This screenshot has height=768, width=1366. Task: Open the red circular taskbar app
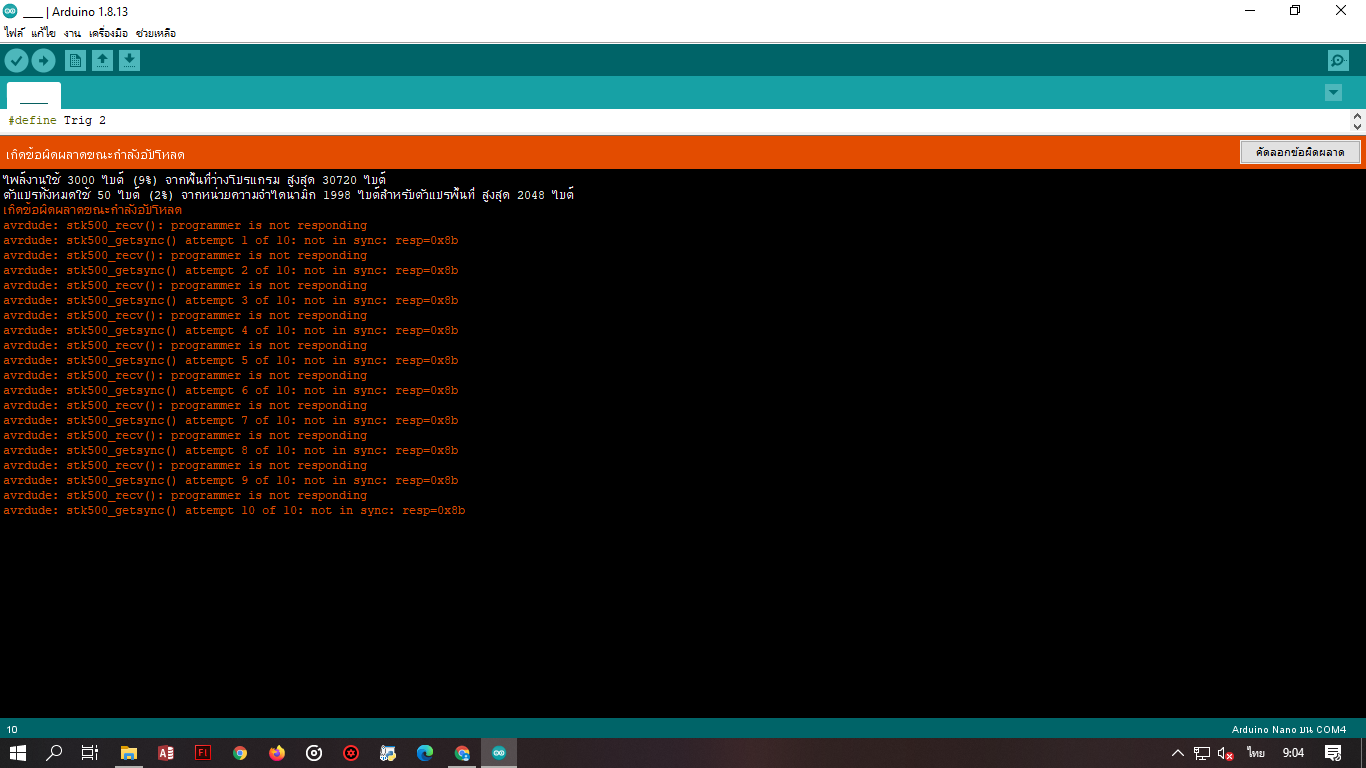tap(351, 753)
